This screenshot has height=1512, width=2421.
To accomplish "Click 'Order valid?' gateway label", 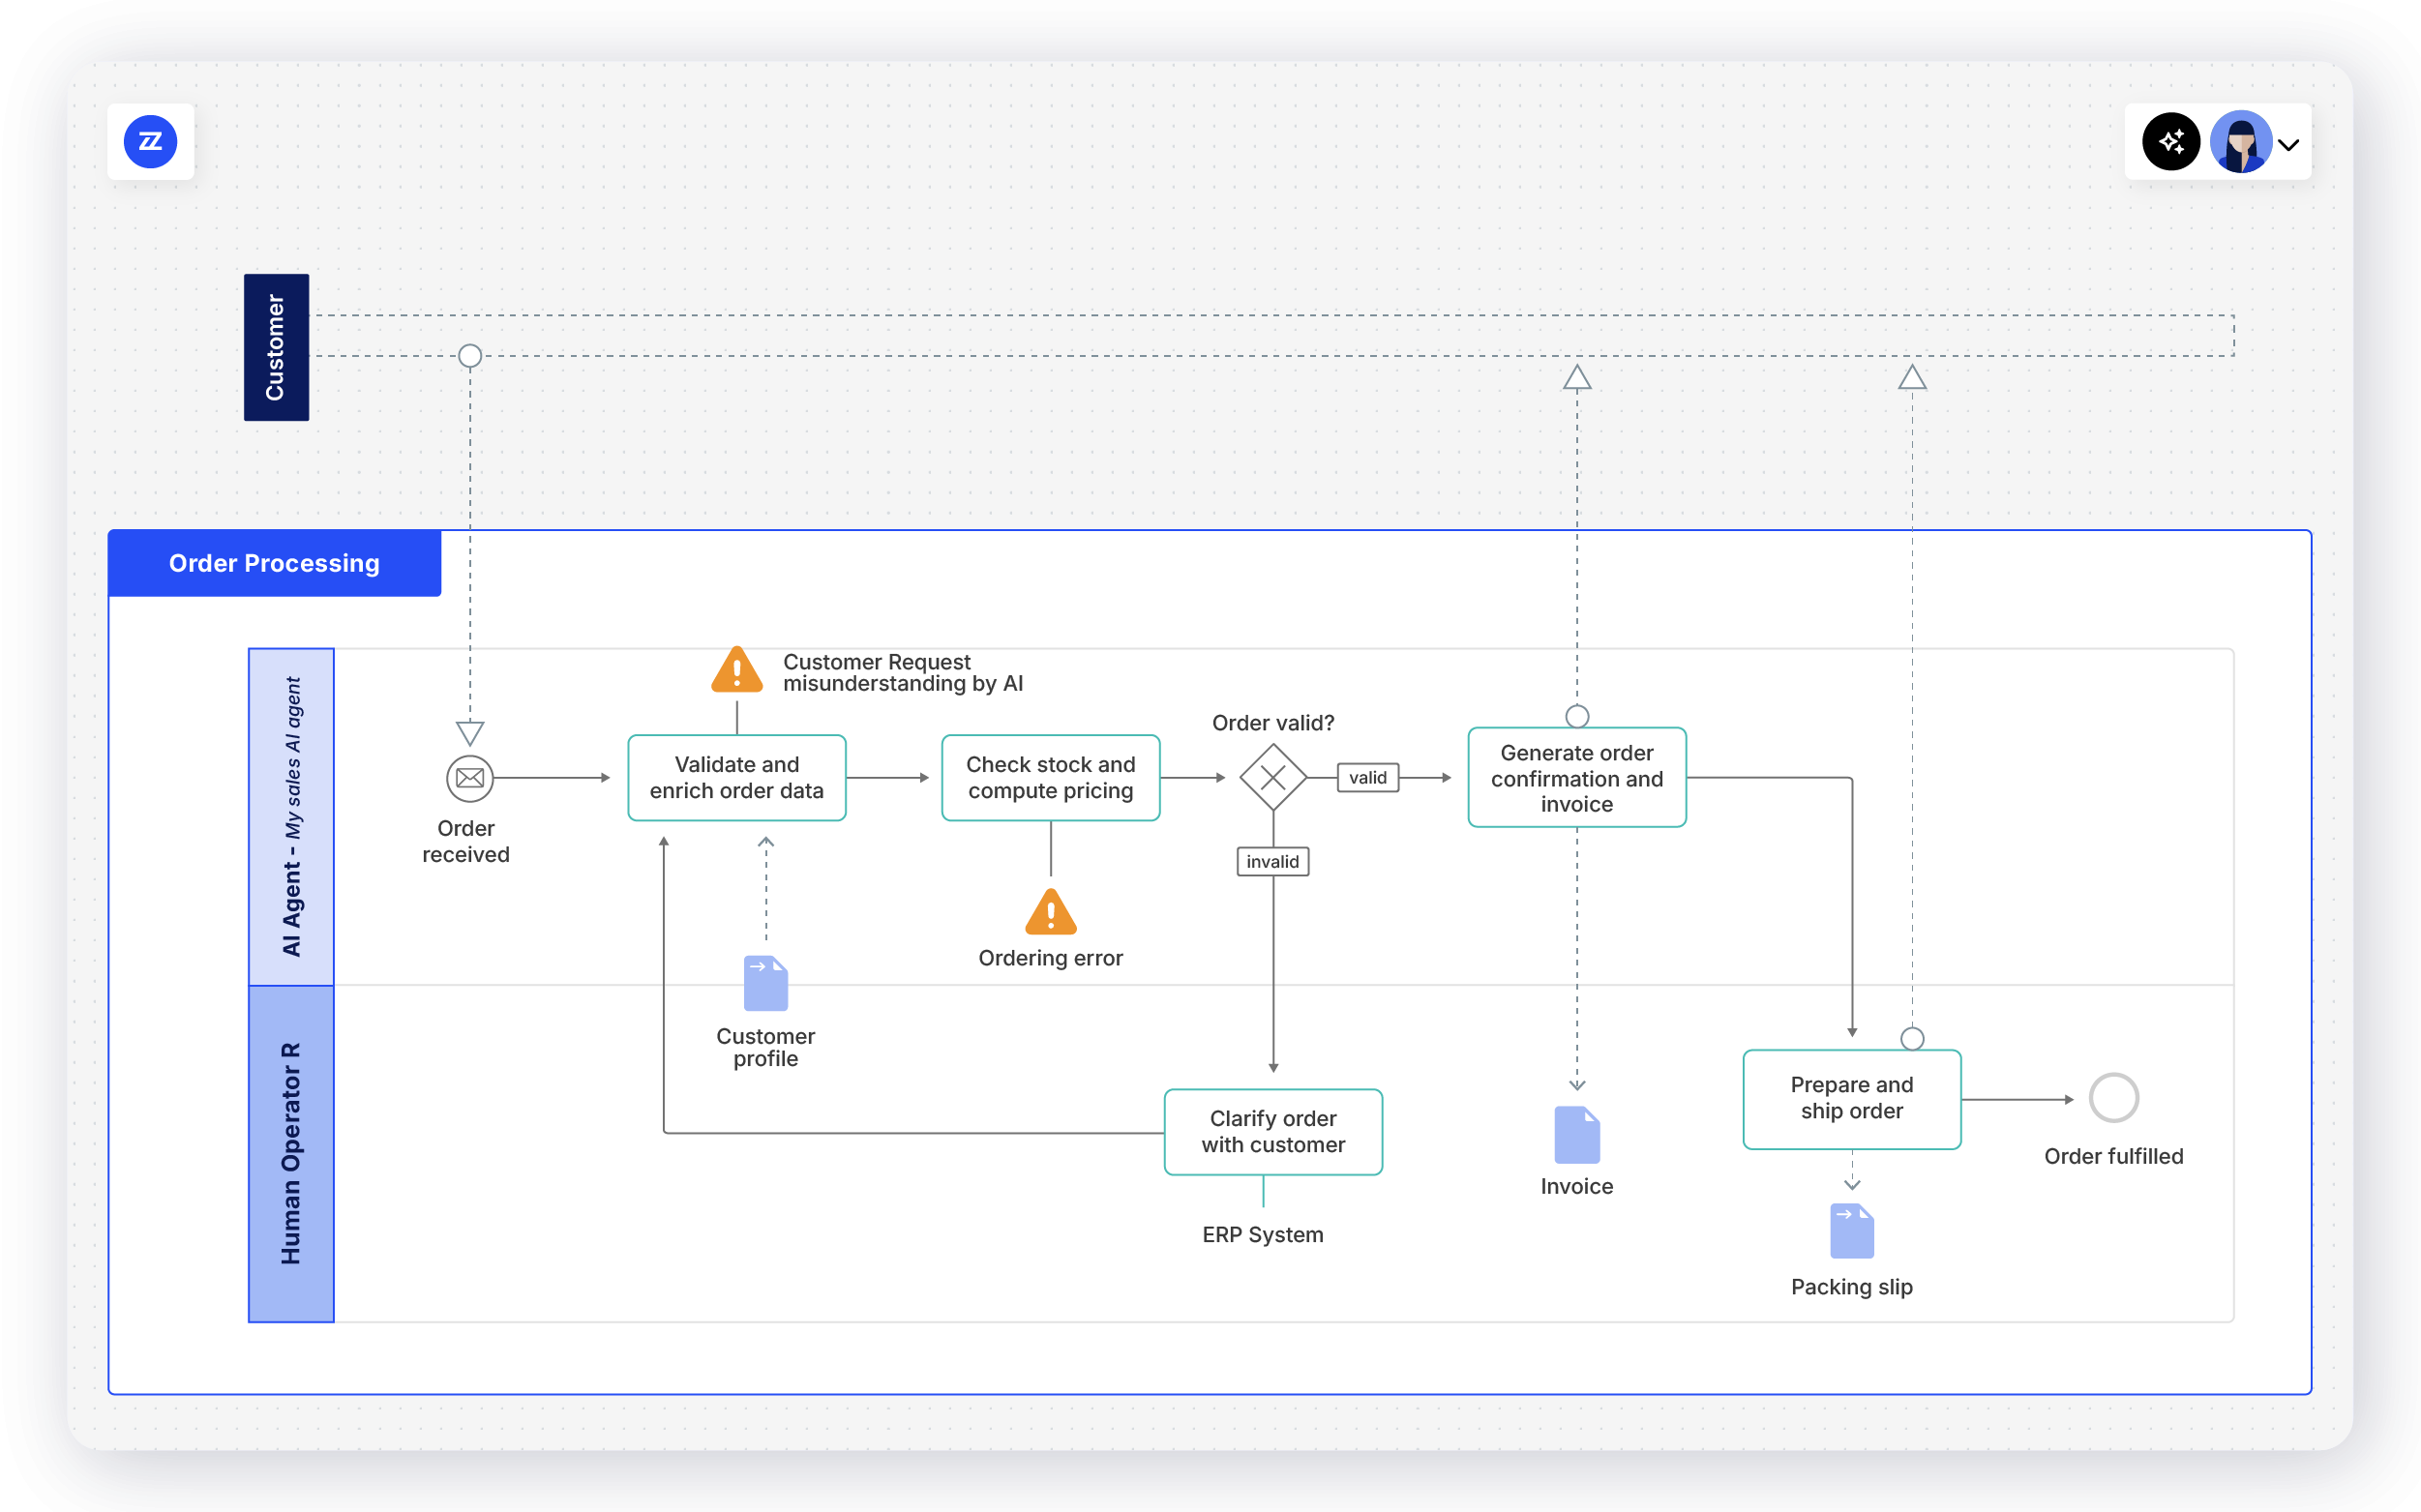I will tap(1273, 723).
